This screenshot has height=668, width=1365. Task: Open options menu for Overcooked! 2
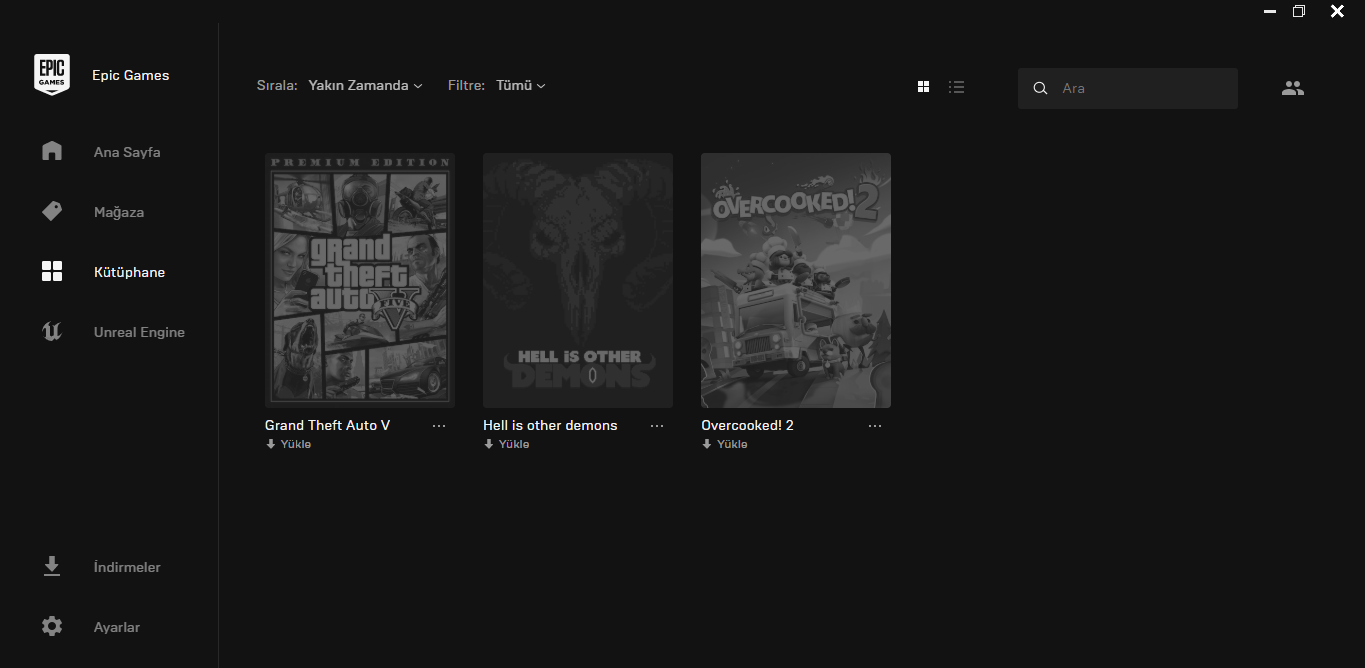click(875, 426)
